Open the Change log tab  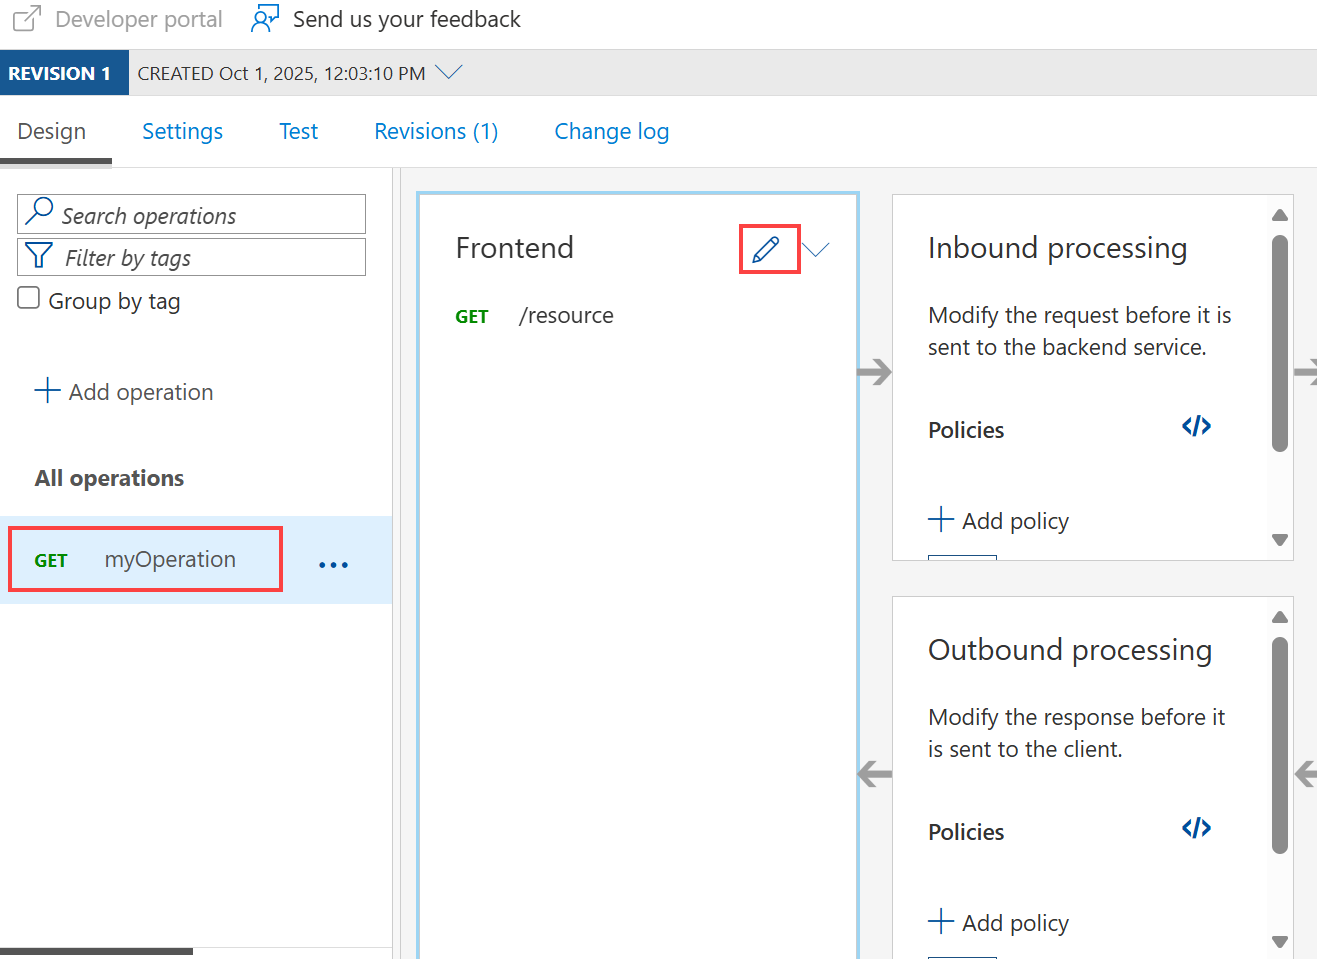coord(611,131)
